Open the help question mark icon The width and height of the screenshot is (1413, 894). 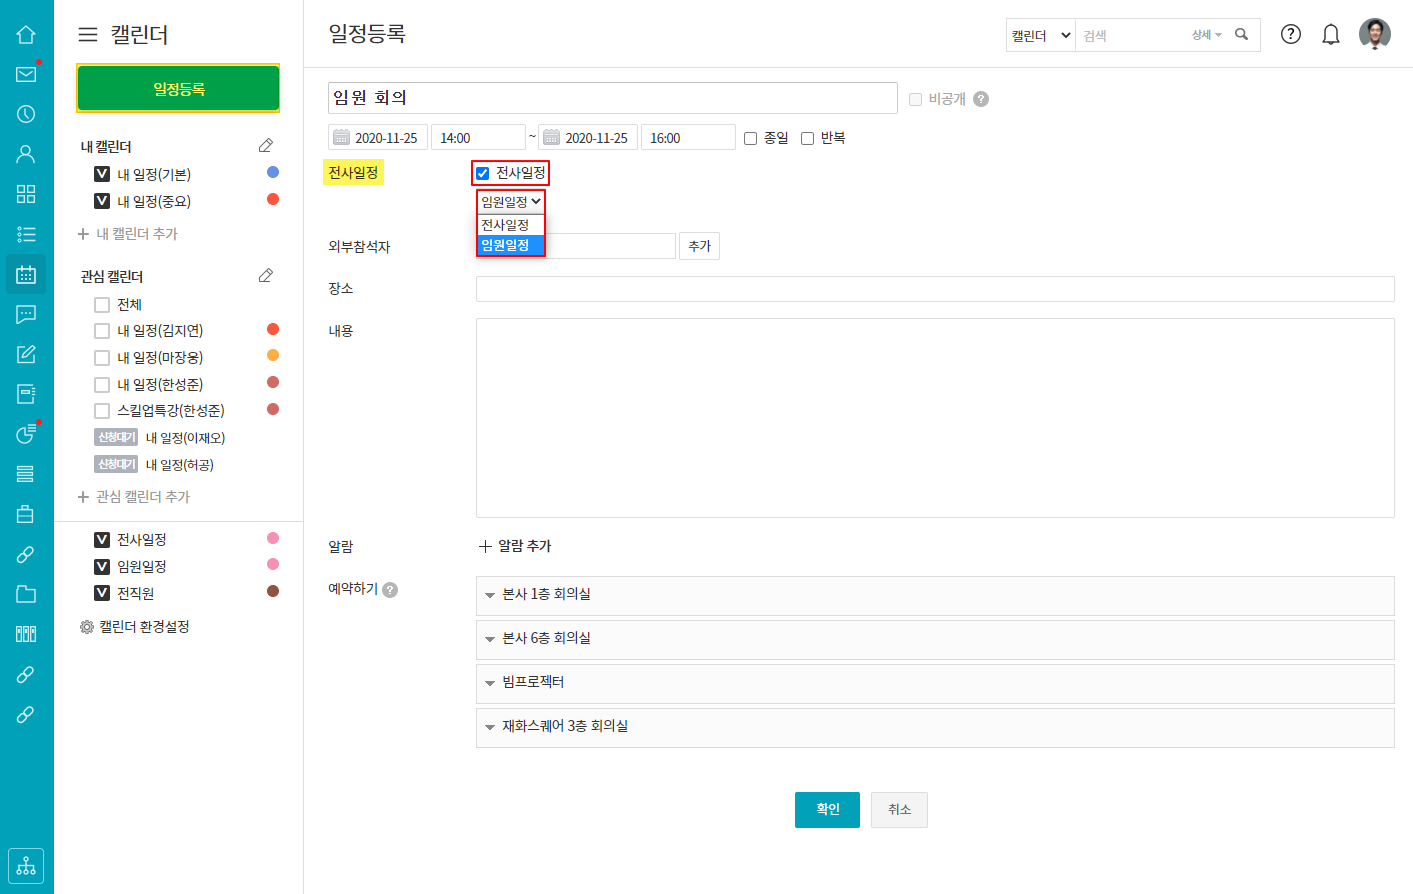pyautogui.click(x=1291, y=35)
